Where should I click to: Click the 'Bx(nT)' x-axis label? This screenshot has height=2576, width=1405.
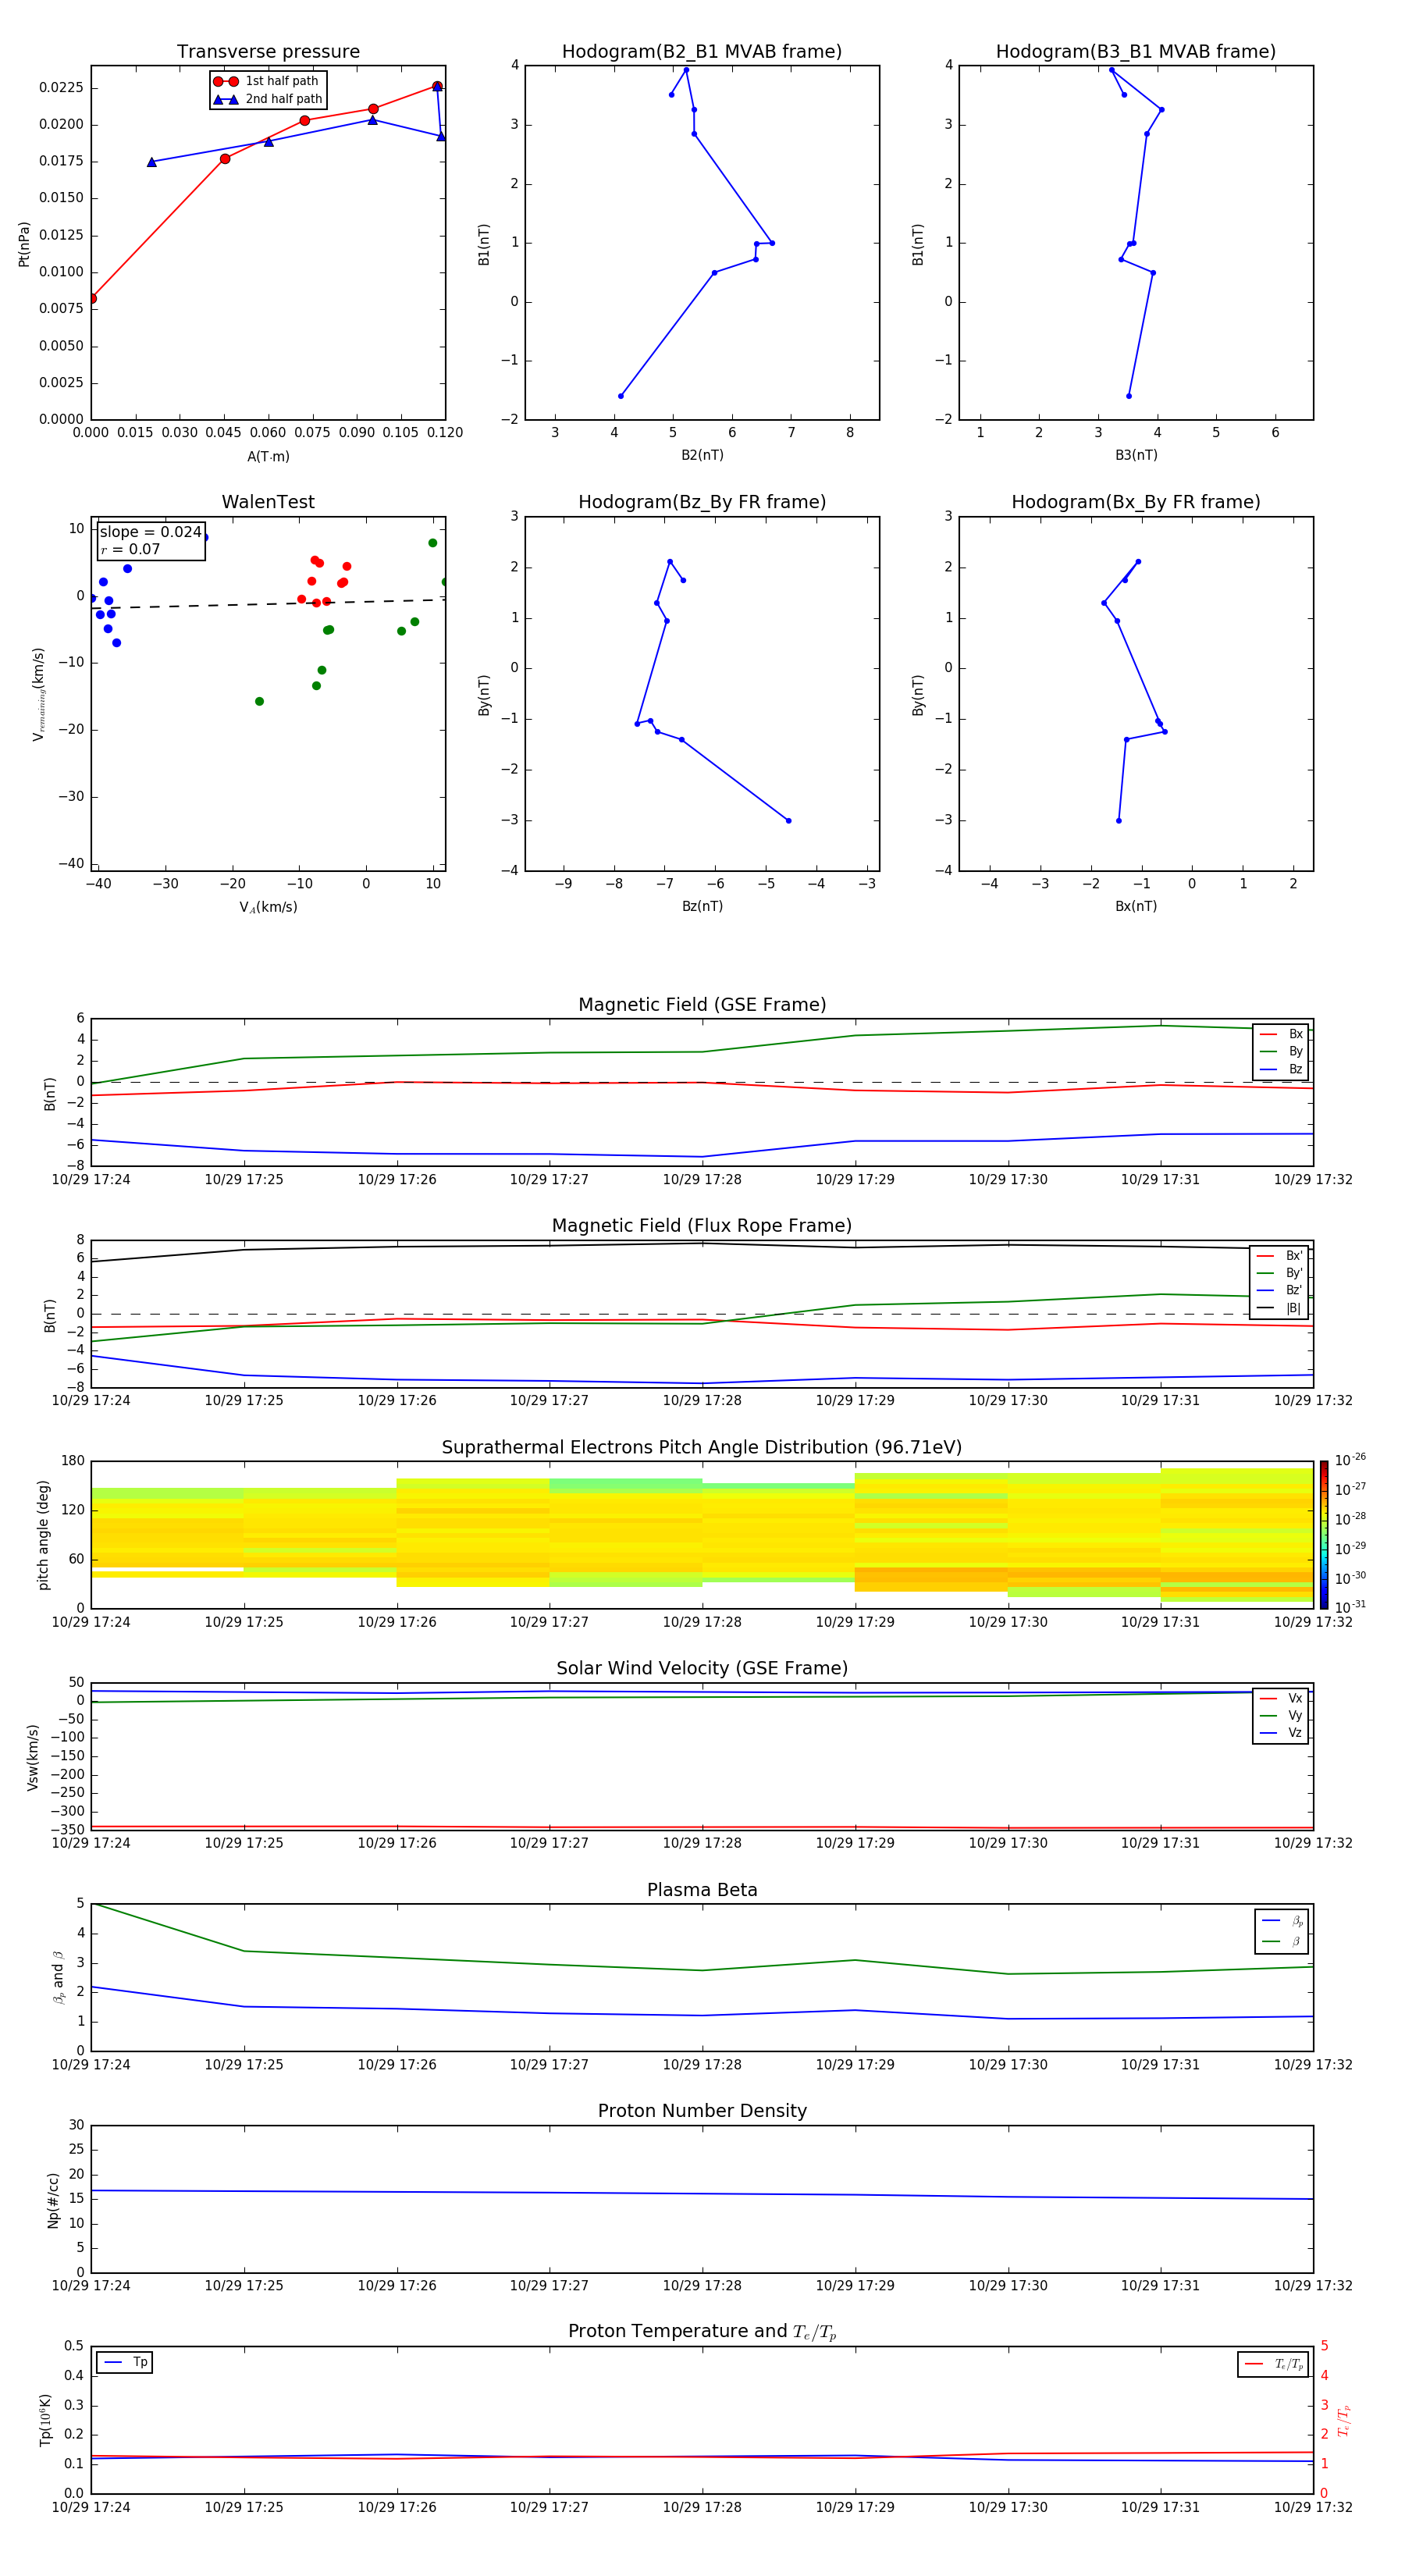pos(1136,906)
